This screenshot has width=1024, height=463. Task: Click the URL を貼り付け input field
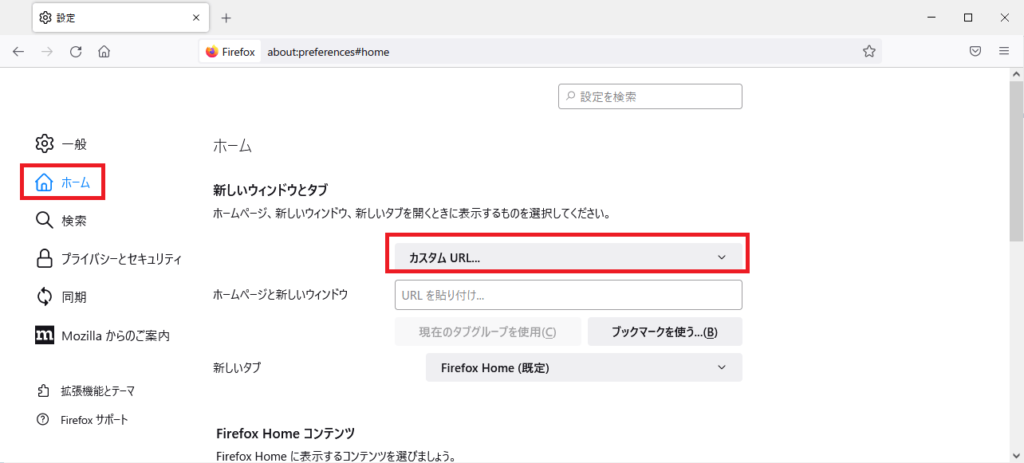(568, 295)
